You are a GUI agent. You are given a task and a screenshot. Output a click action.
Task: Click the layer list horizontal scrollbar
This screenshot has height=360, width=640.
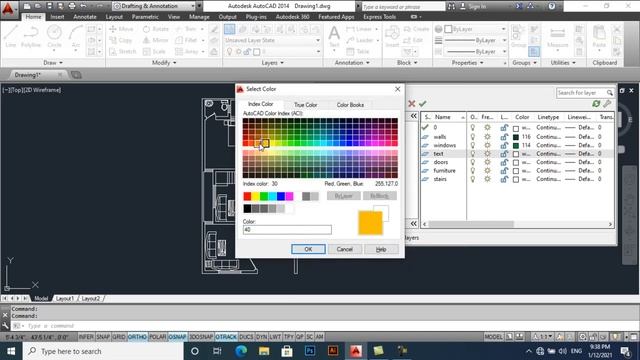471,224
